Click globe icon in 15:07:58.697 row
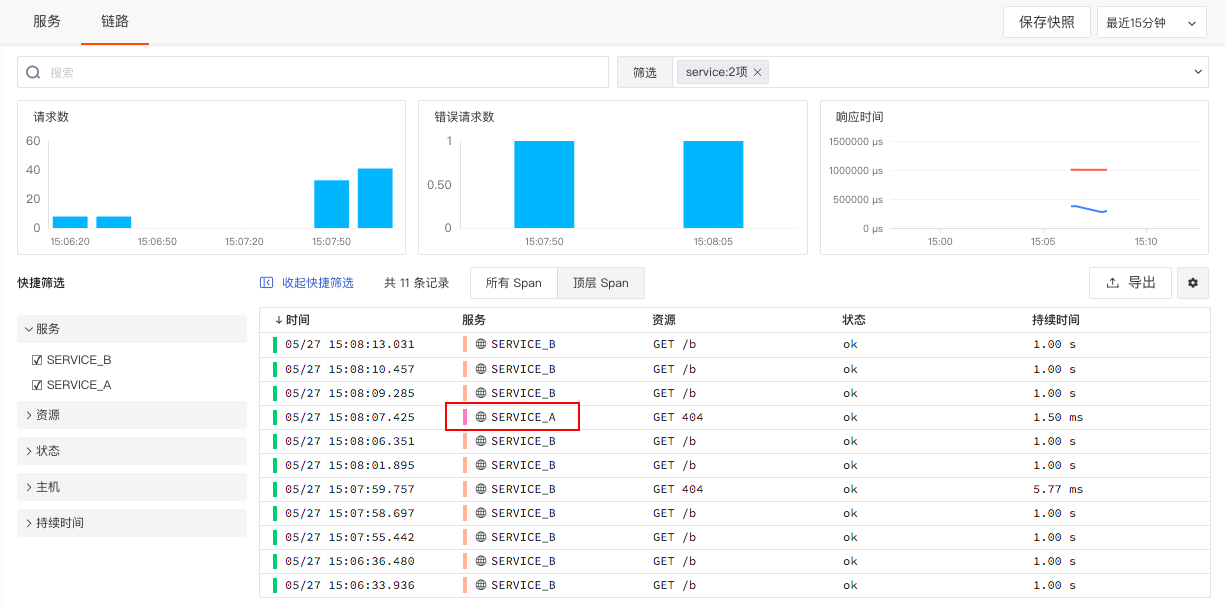 pyautogui.click(x=481, y=513)
